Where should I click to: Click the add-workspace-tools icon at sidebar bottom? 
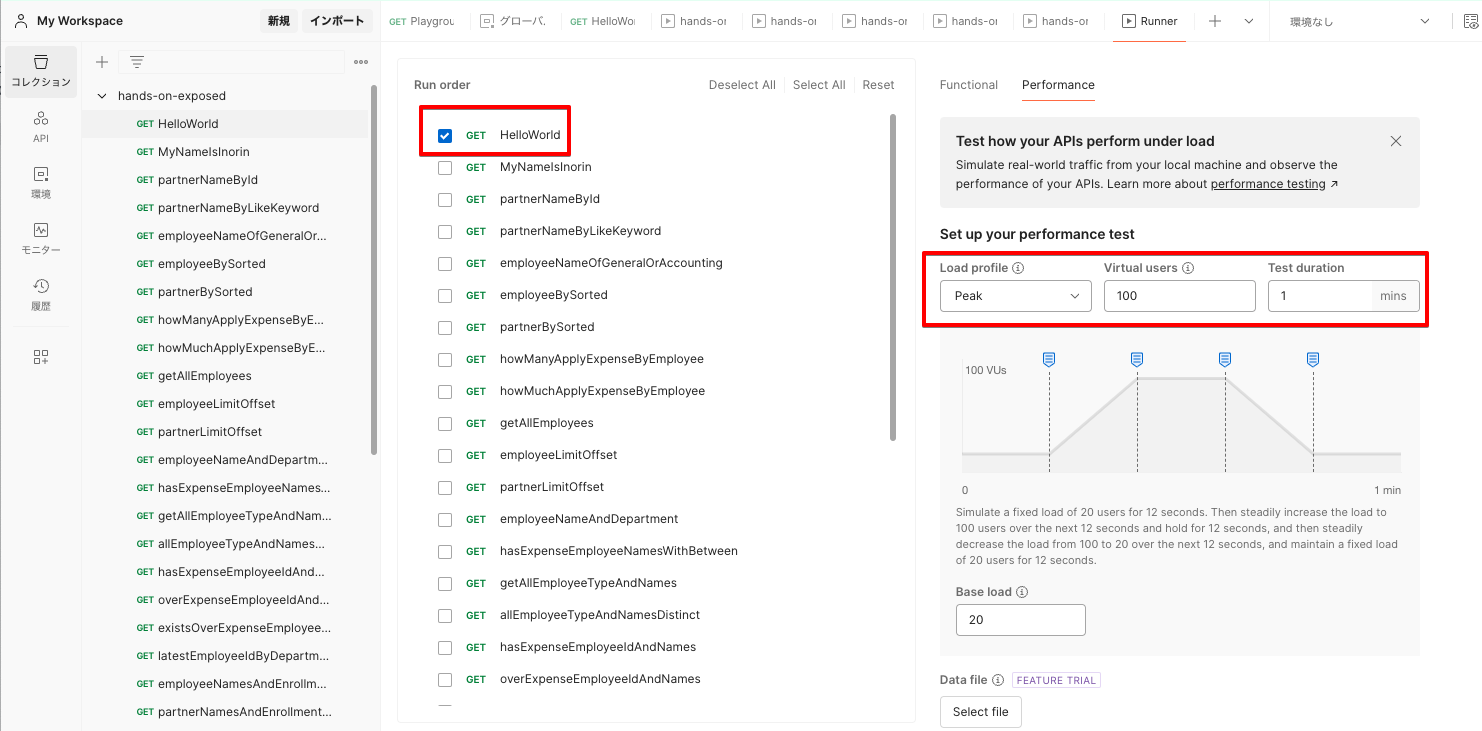pyautogui.click(x=40, y=356)
